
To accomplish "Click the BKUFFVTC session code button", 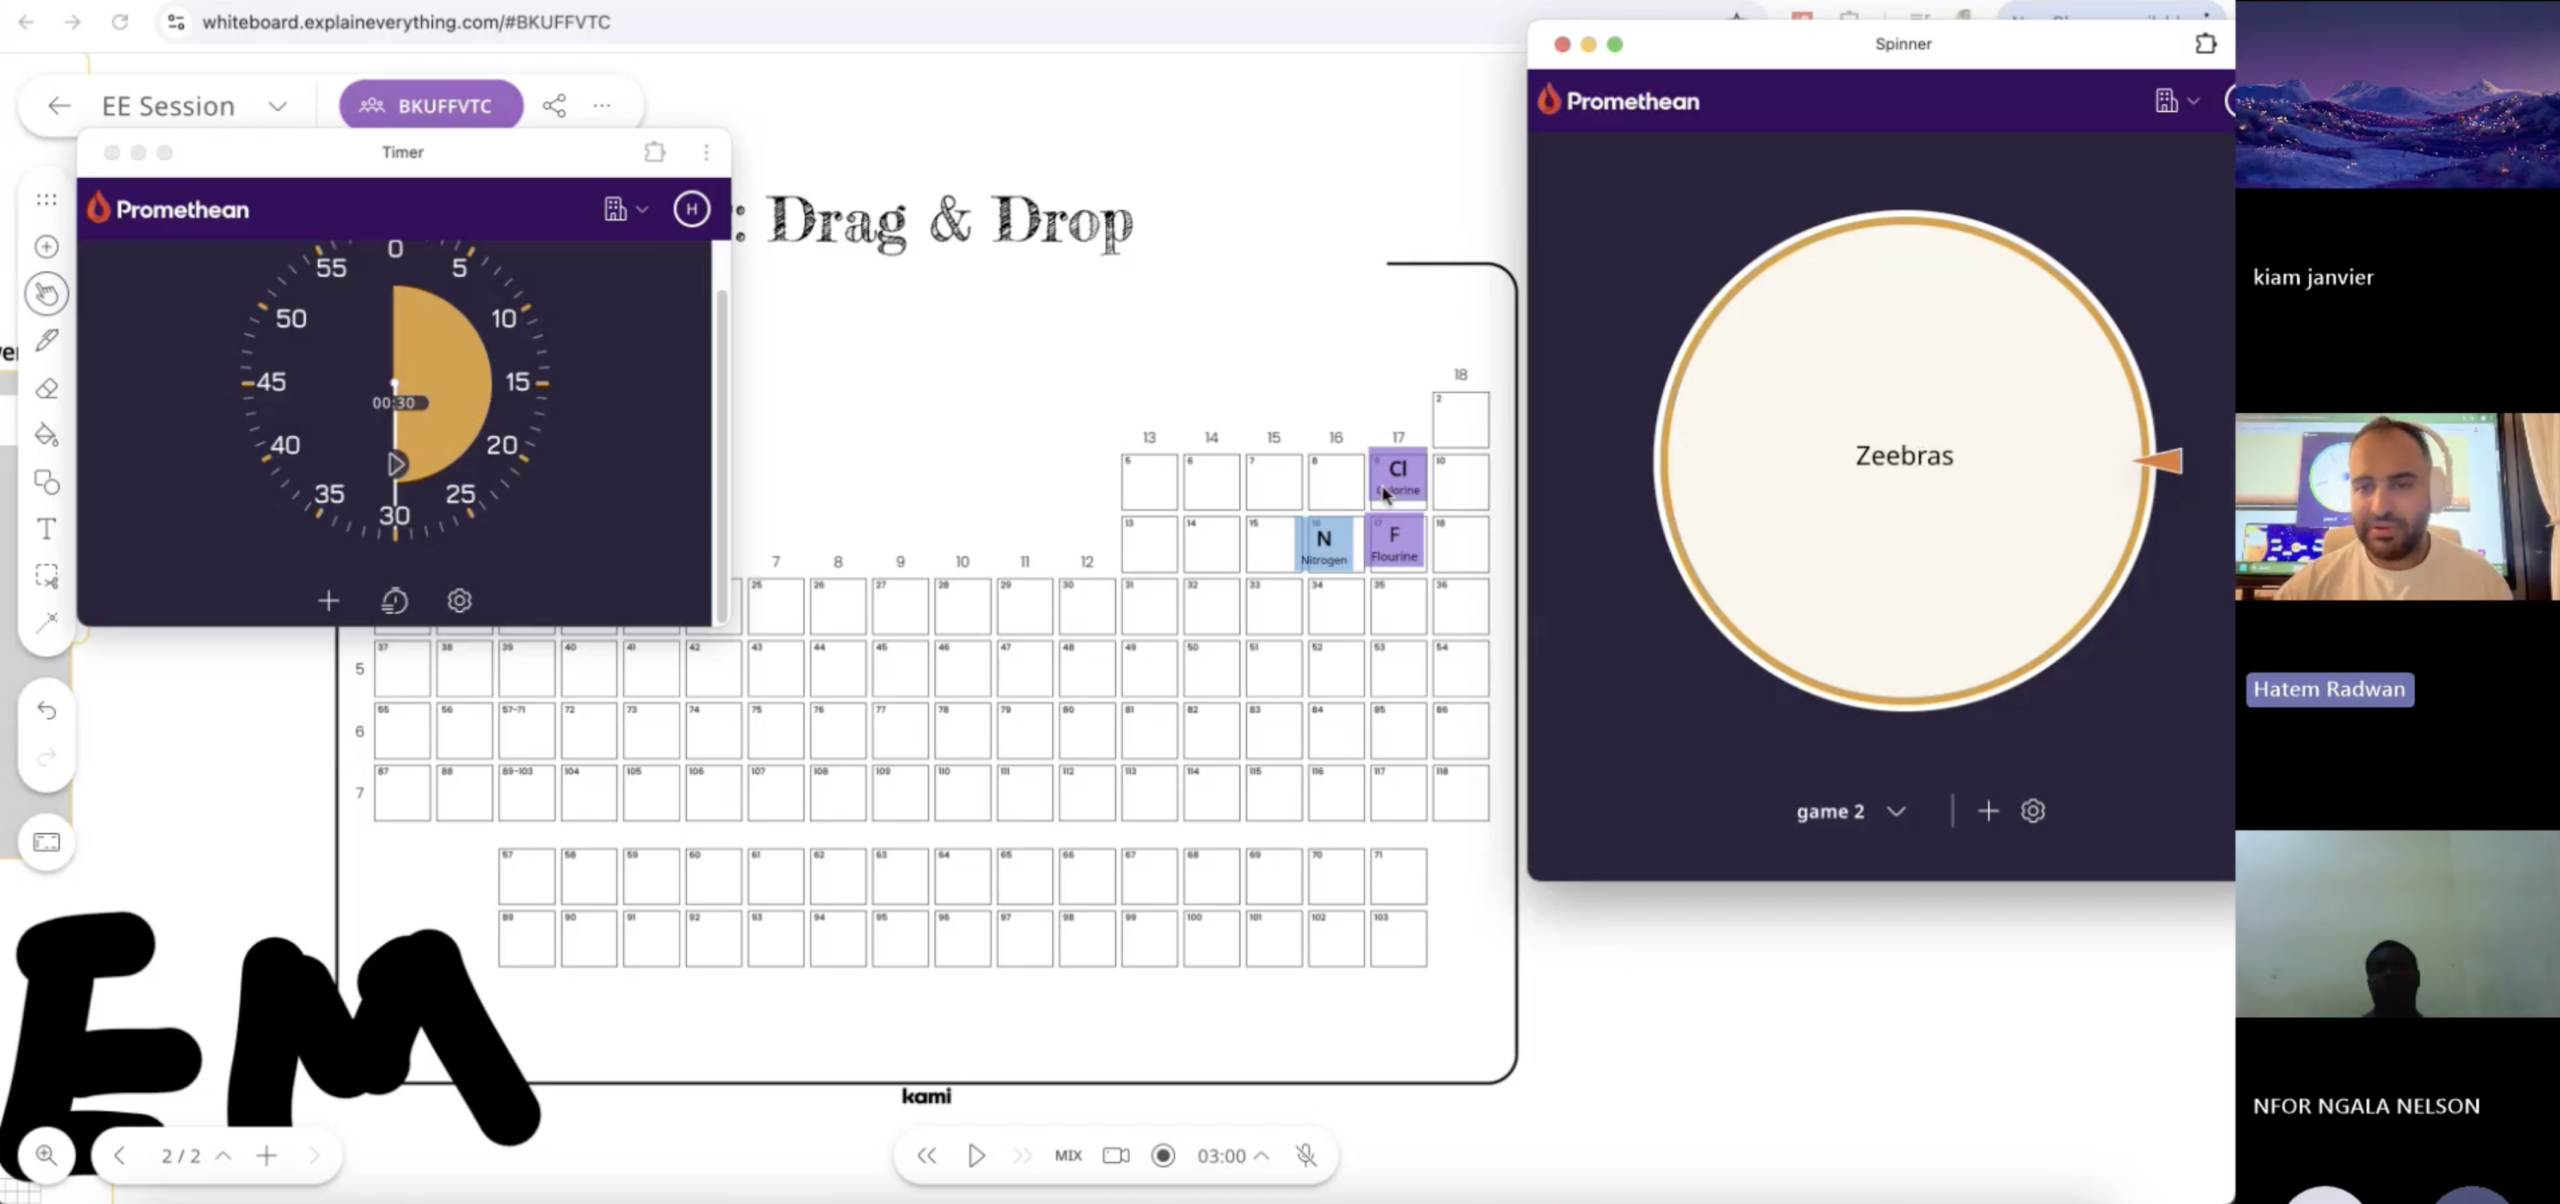I will (x=430, y=106).
